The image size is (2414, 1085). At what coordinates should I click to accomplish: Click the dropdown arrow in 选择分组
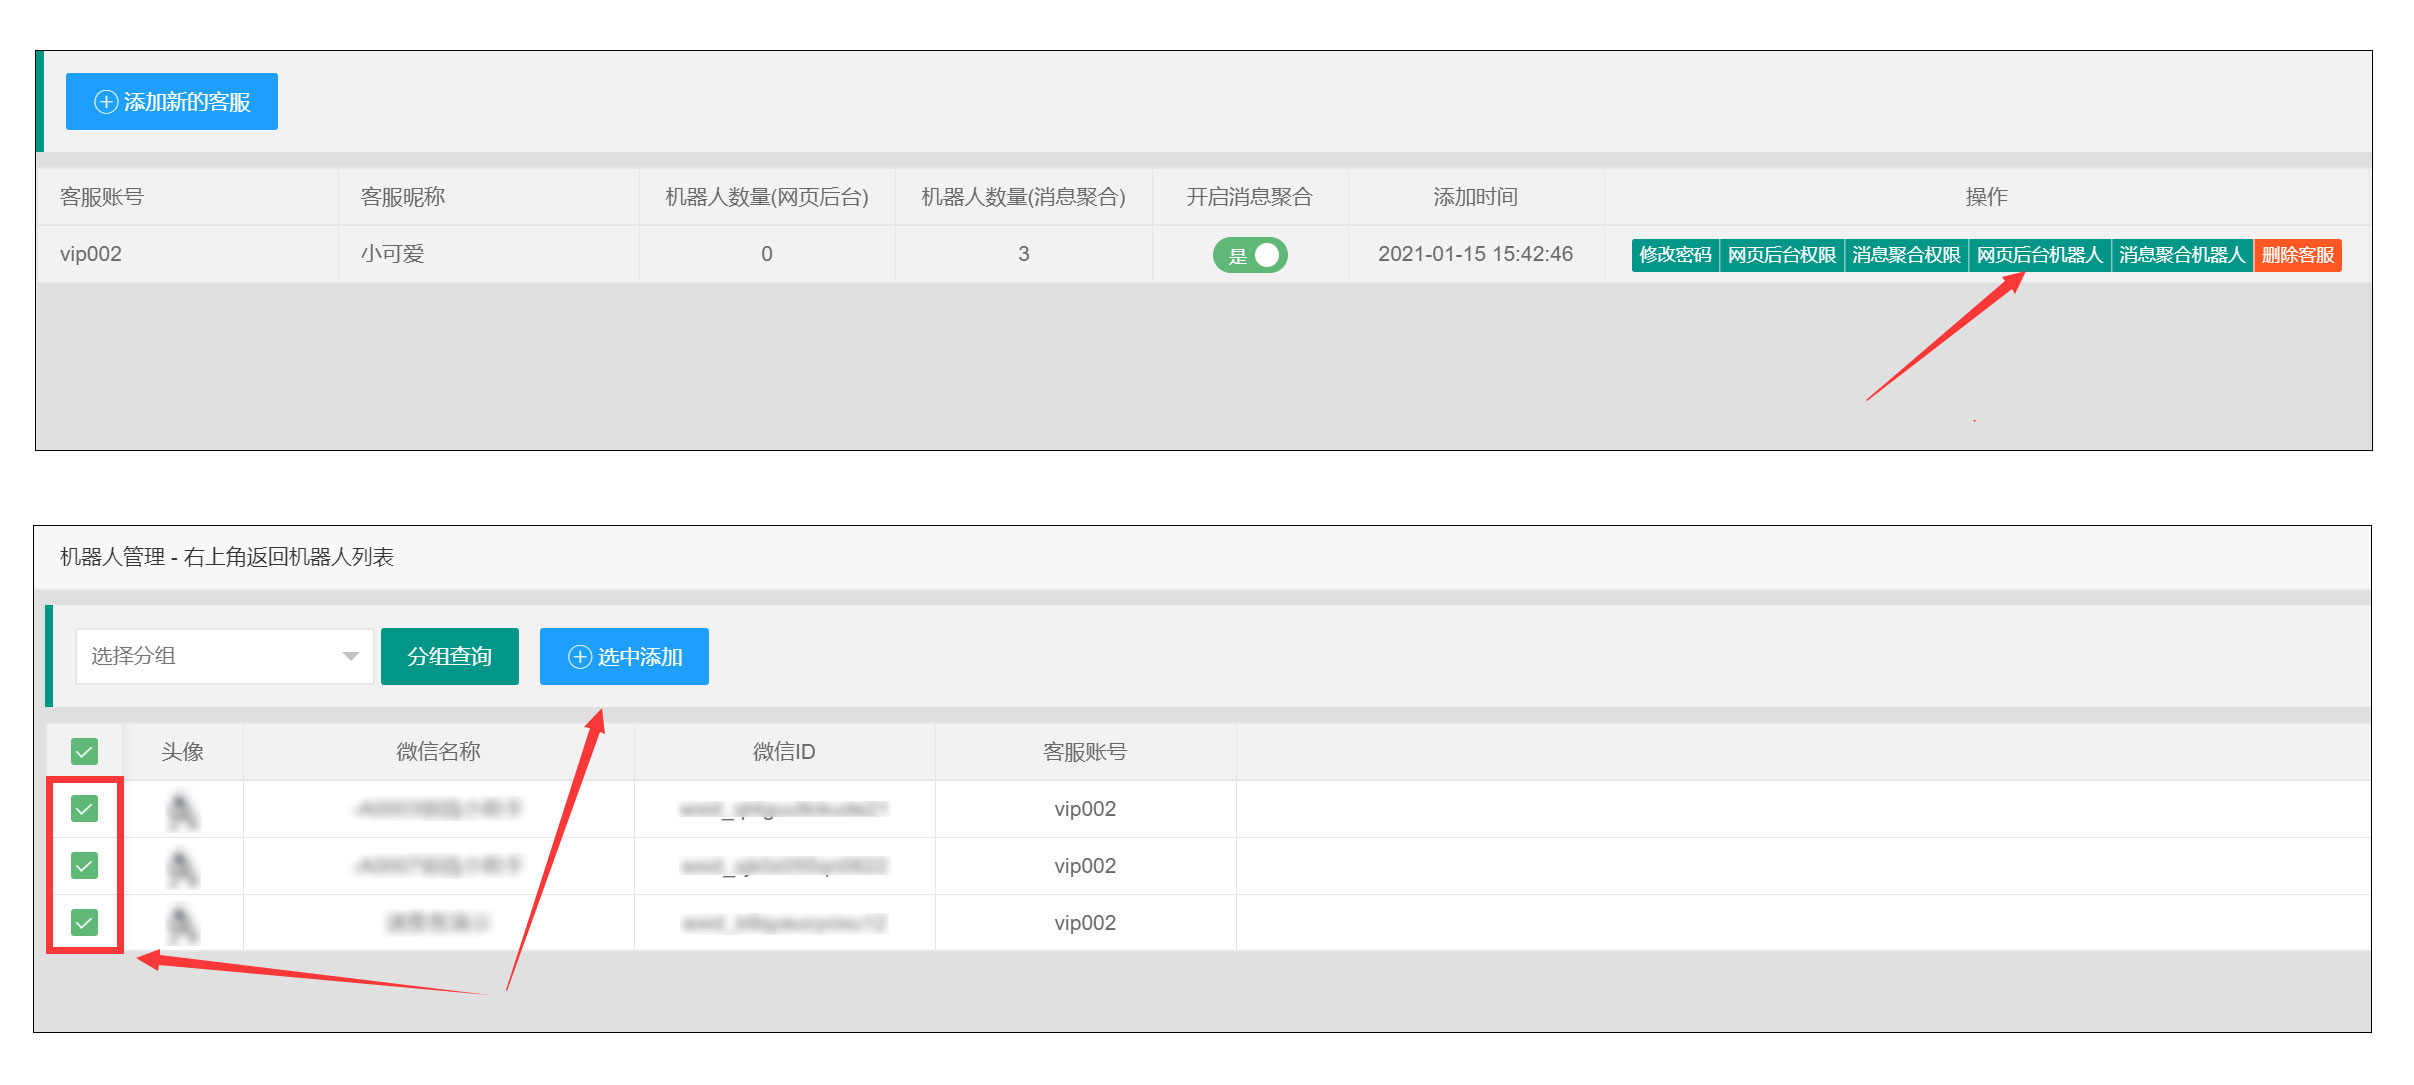point(350,656)
